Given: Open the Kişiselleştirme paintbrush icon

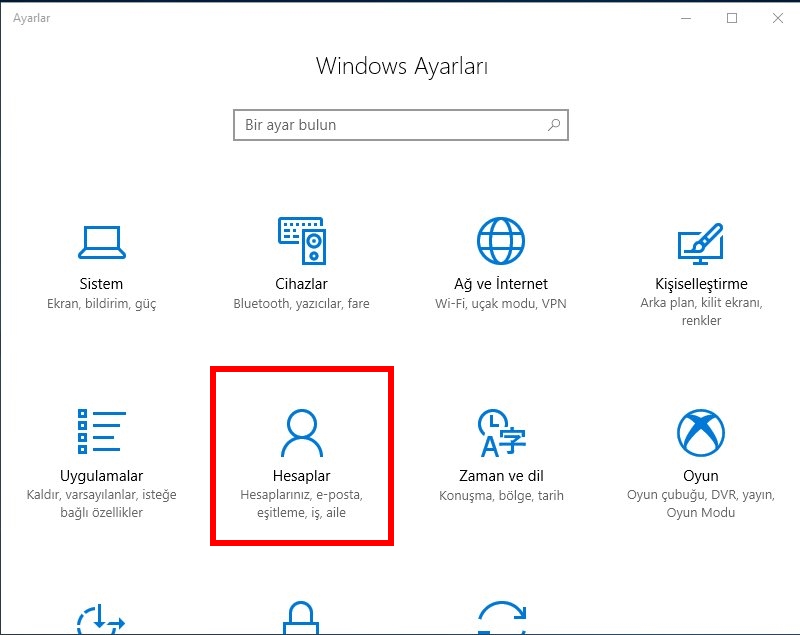Looking at the screenshot, I should point(701,244).
